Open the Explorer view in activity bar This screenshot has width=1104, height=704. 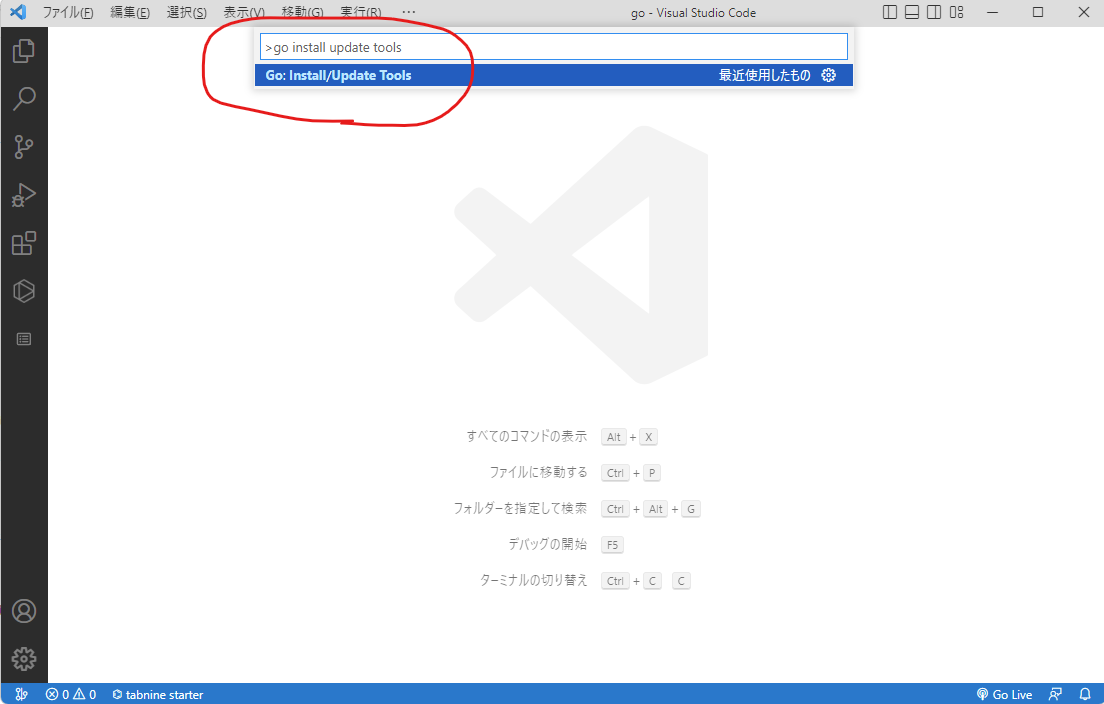click(x=24, y=51)
